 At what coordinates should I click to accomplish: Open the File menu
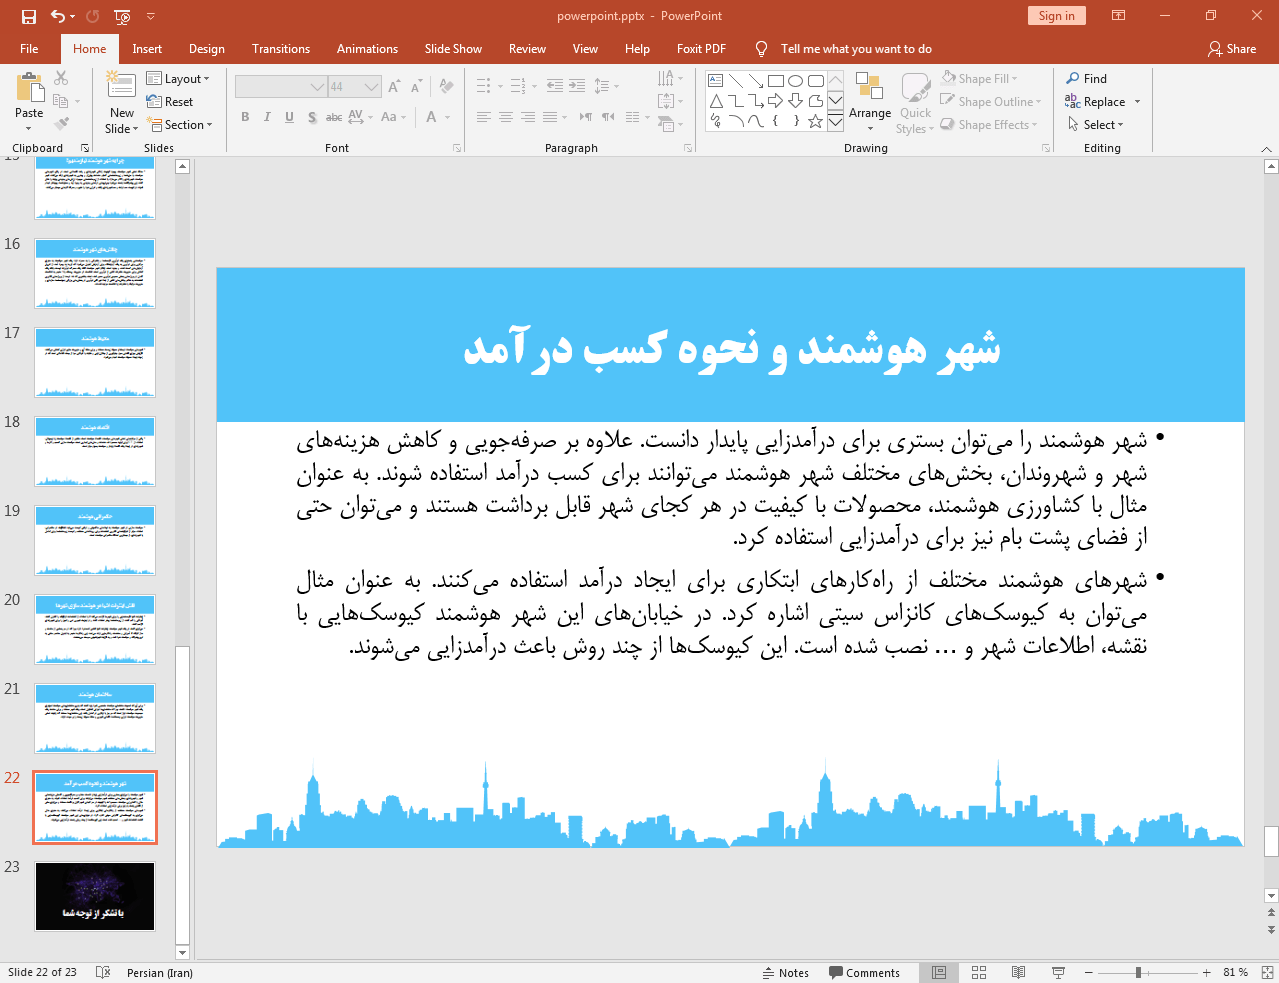tap(29, 49)
